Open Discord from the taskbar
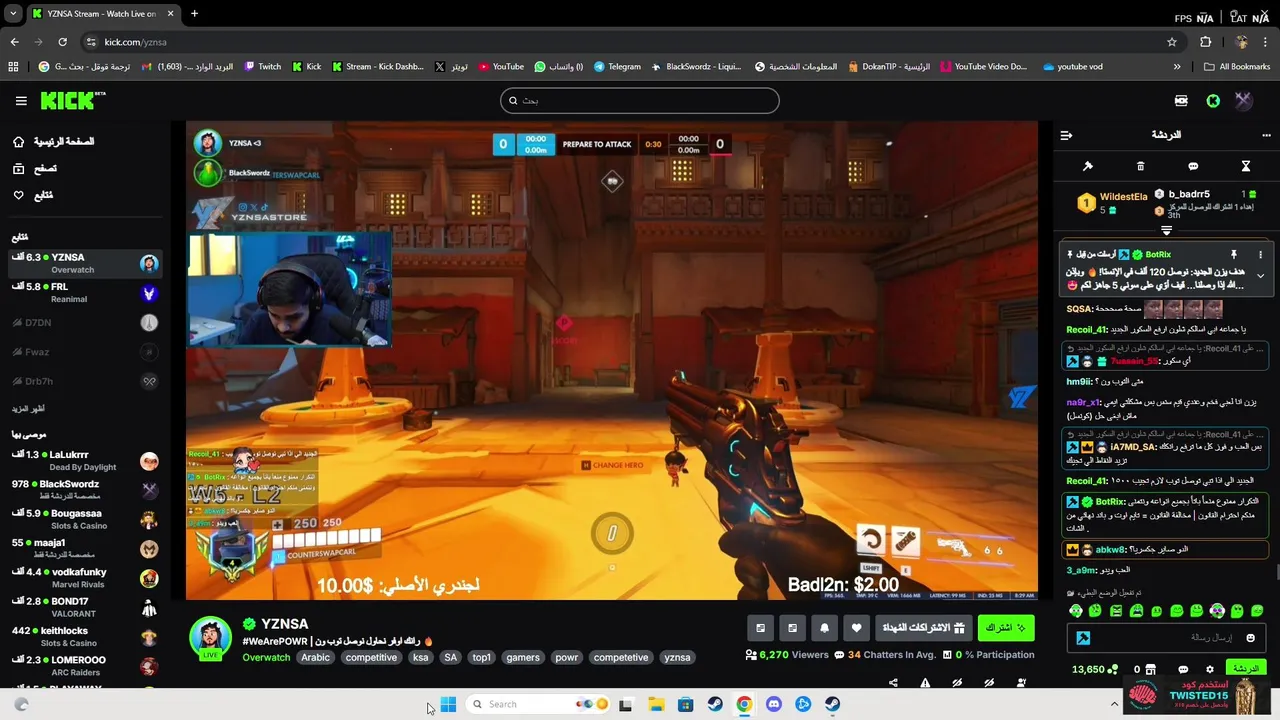The width and height of the screenshot is (1280, 720). (x=773, y=705)
